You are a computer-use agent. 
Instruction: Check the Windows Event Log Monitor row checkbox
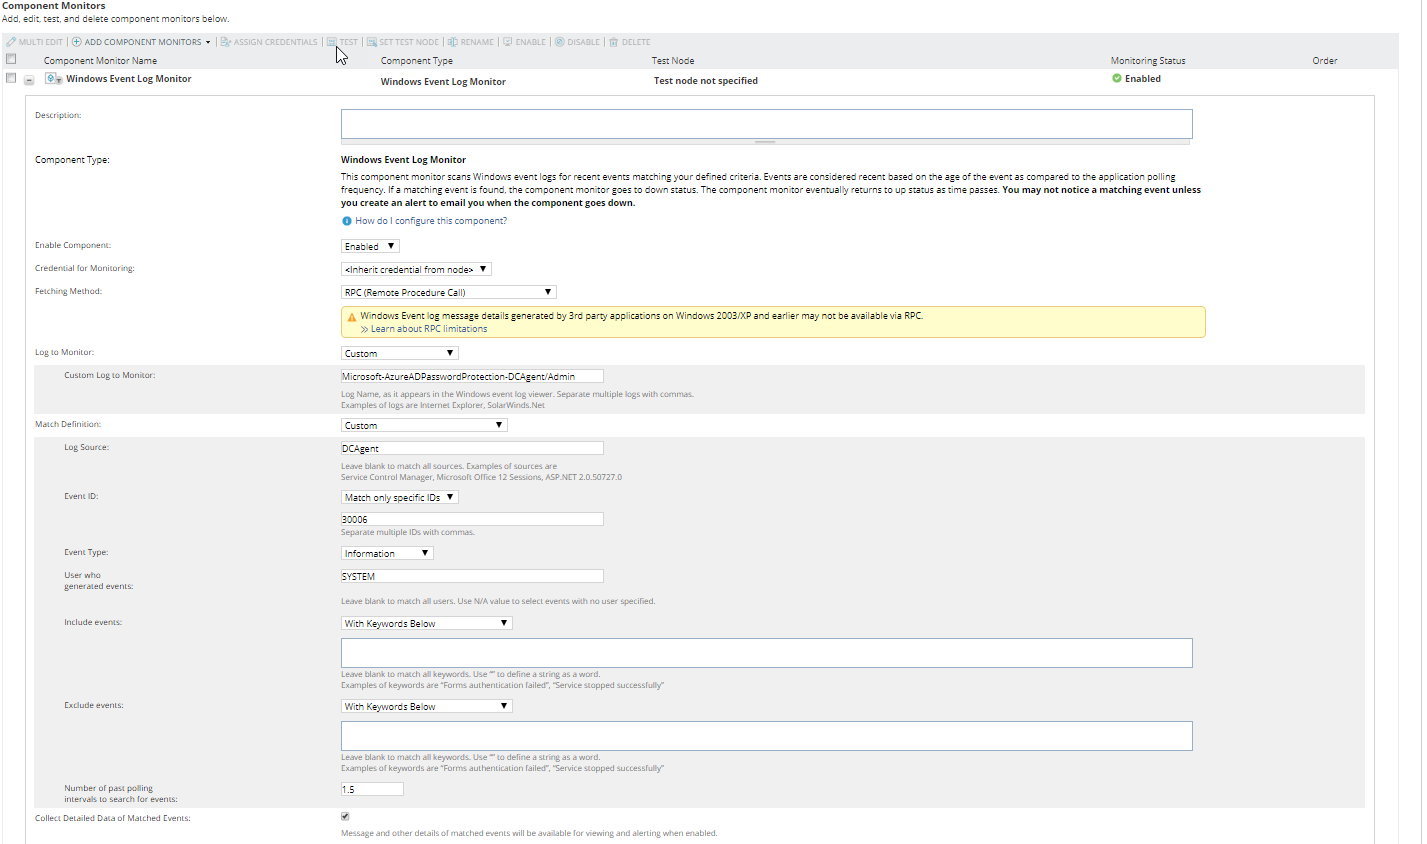tap(11, 78)
